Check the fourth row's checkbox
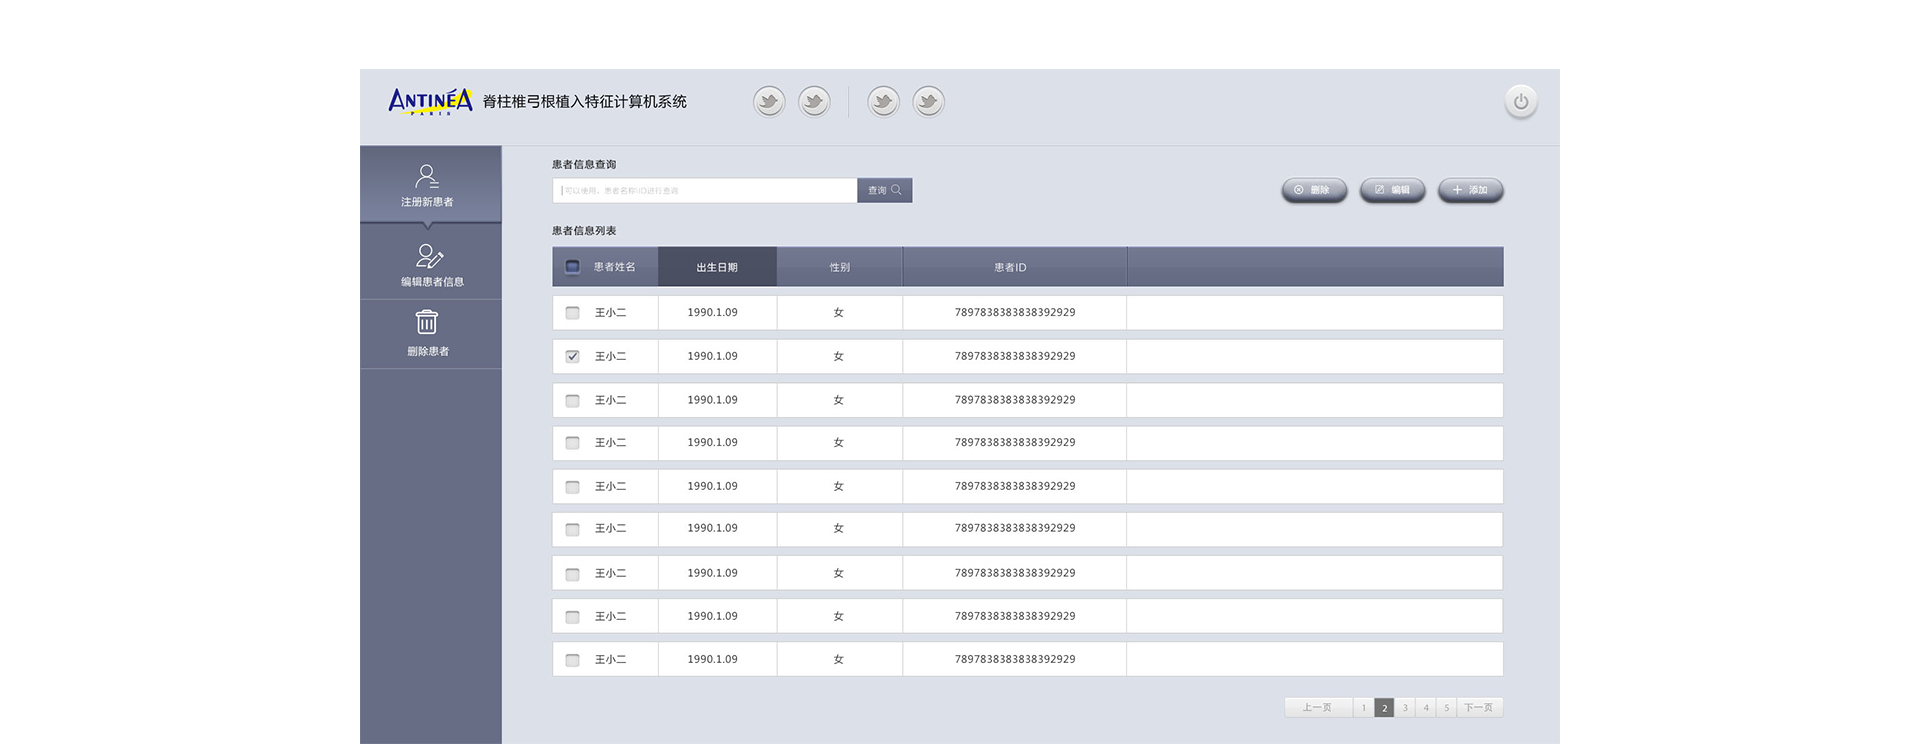The height and width of the screenshot is (744, 1920). pyautogui.click(x=572, y=443)
